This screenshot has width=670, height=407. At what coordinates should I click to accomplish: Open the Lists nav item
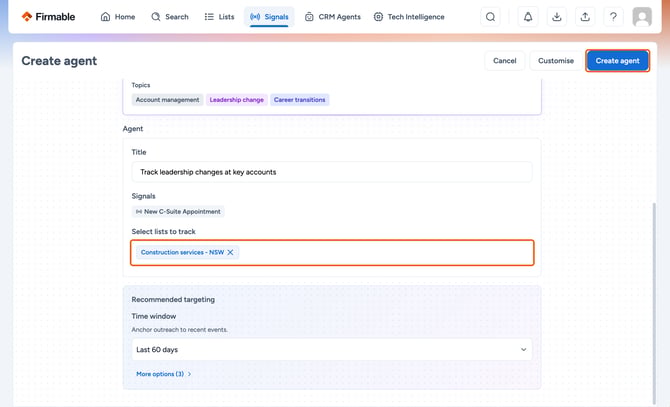pos(220,17)
